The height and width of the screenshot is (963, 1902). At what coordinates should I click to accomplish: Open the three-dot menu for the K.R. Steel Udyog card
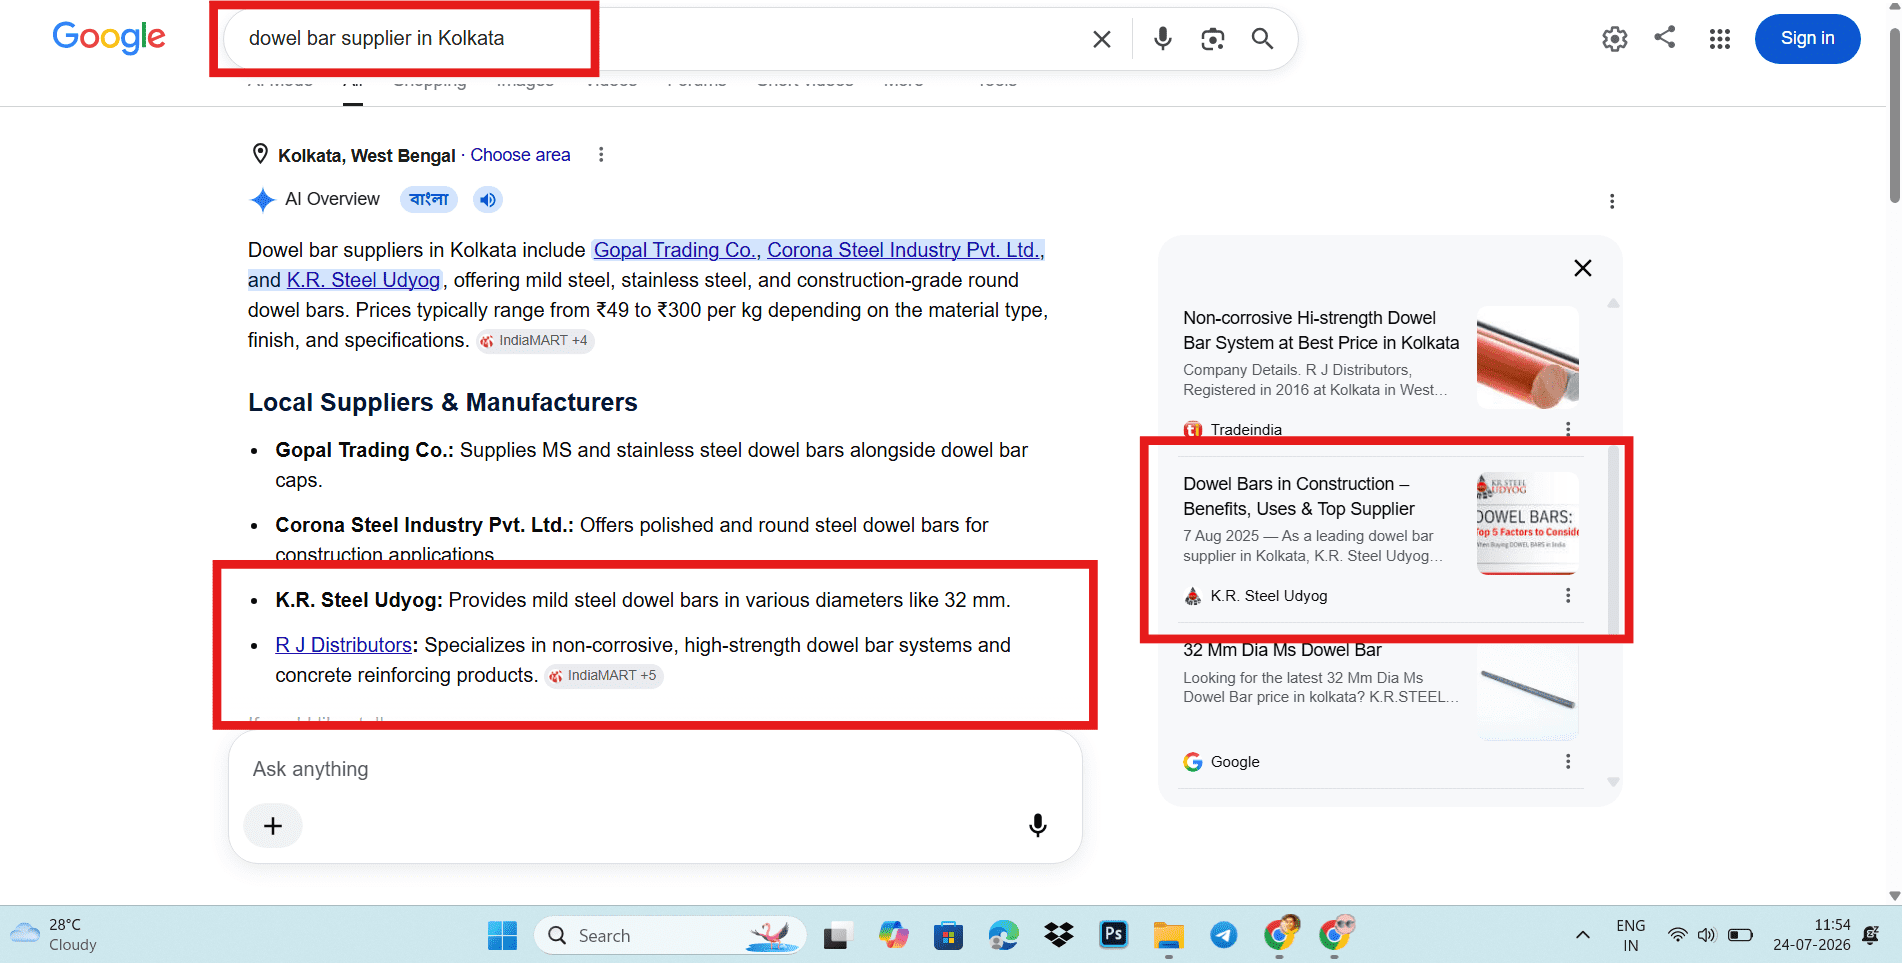click(x=1568, y=596)
